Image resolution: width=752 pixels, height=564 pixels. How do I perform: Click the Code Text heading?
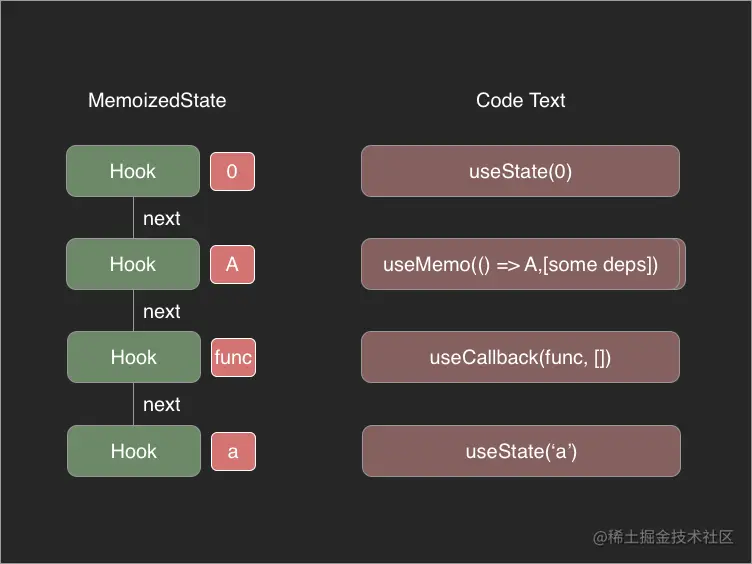click(x=520, y=100)
